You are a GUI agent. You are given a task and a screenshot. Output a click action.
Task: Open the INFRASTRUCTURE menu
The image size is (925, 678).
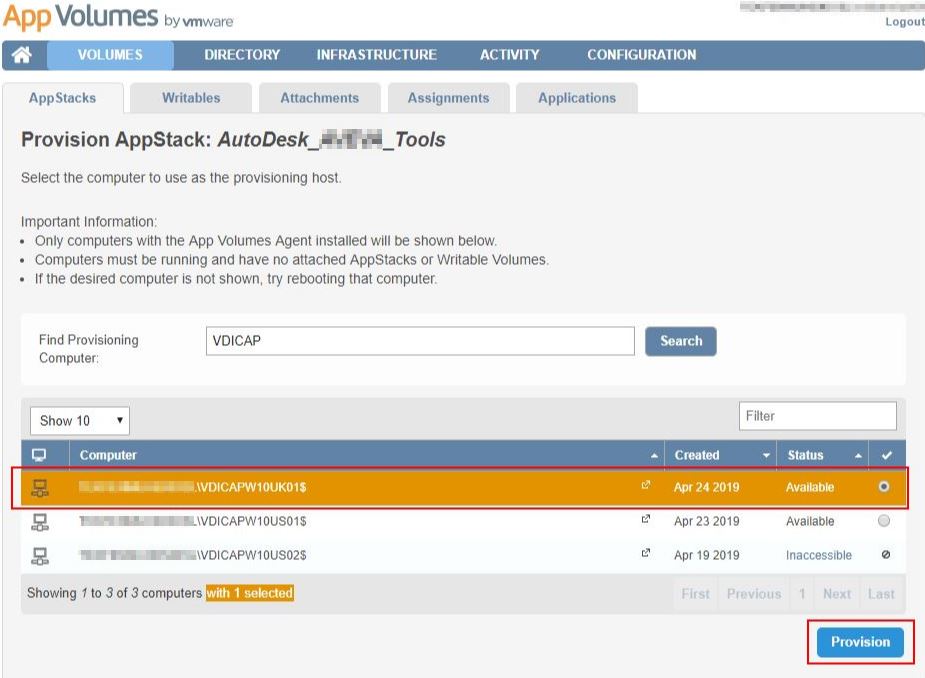tap(376, 55)
